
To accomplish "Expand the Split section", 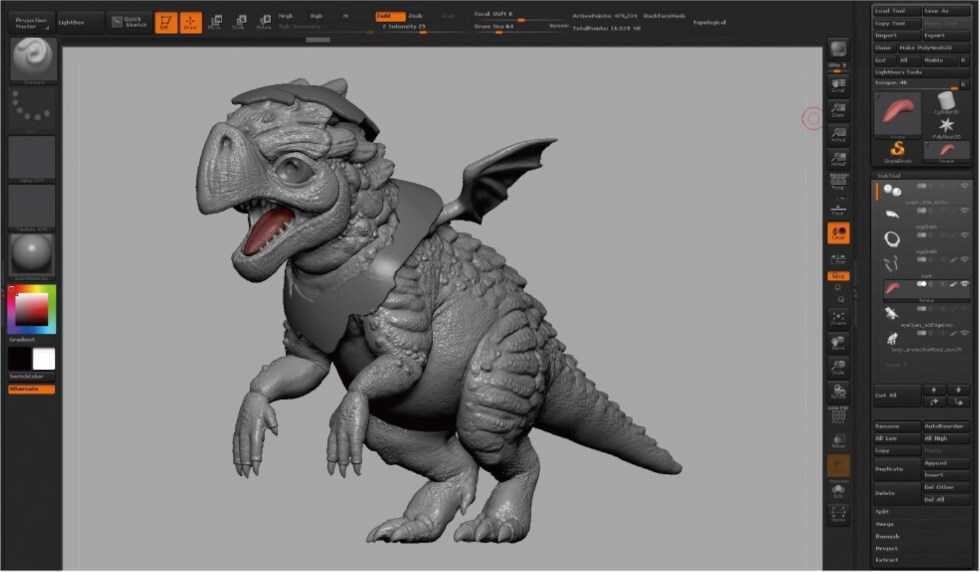I will point(882,511).
